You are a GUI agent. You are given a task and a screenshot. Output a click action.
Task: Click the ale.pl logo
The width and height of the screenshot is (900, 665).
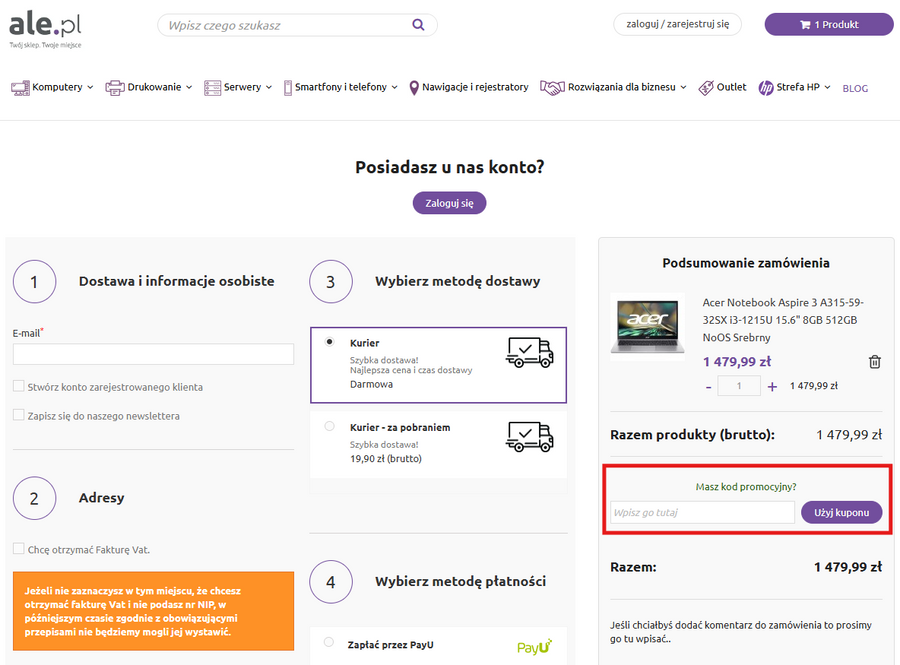(x=45, y=24)
